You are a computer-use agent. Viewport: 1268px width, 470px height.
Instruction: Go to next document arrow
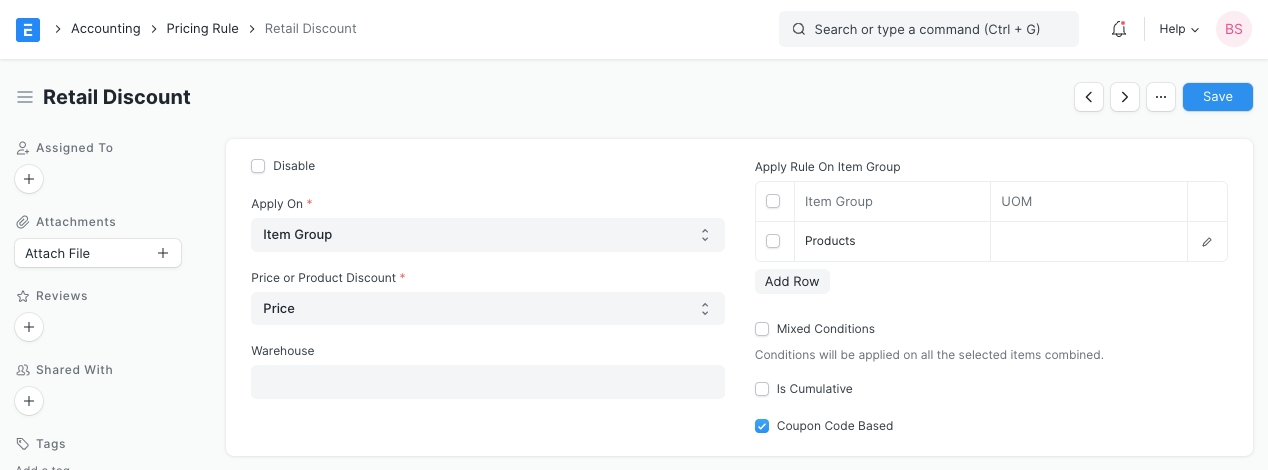1125,97
